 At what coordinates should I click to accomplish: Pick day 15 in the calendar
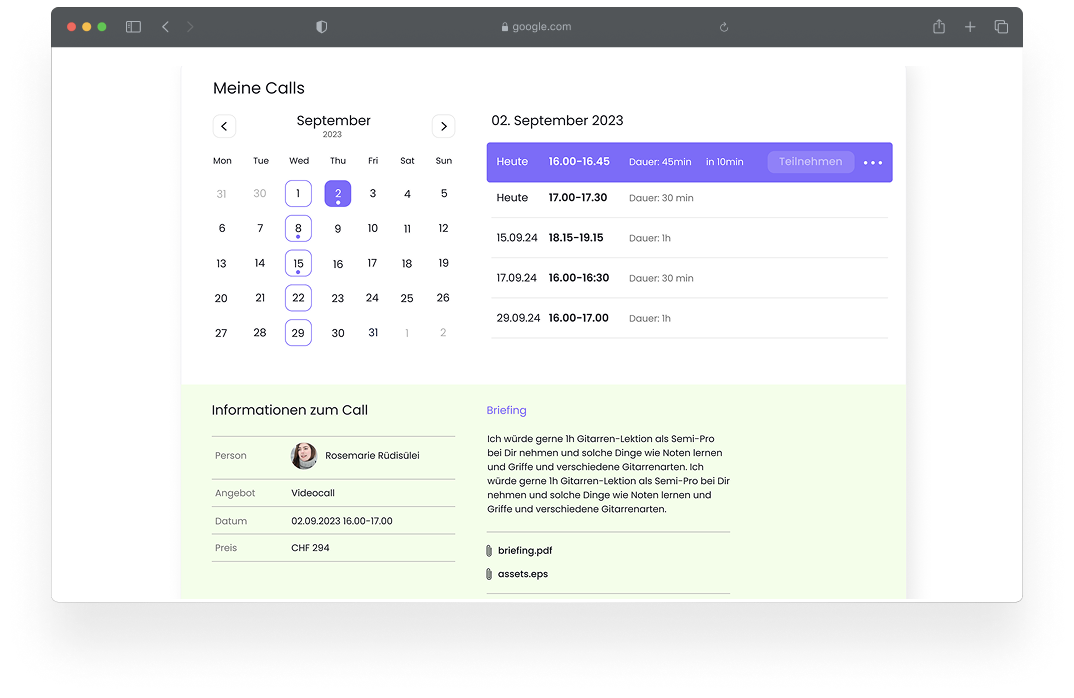[298, 264]
